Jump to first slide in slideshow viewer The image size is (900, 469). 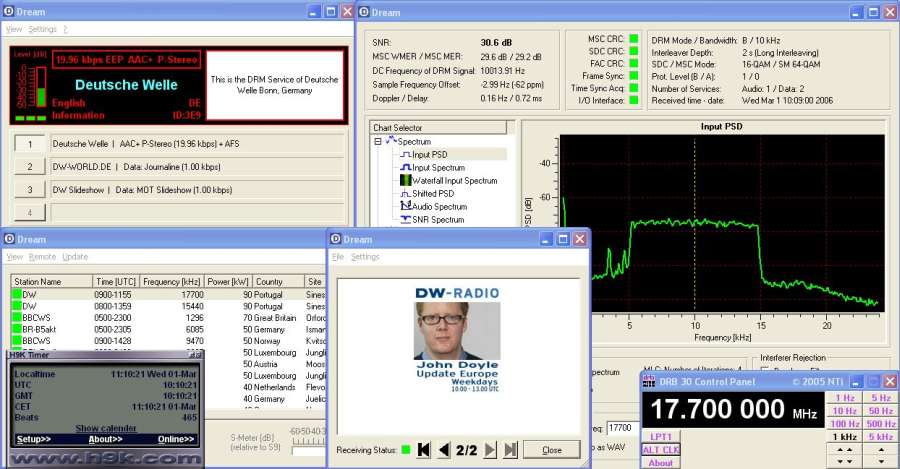424,450
